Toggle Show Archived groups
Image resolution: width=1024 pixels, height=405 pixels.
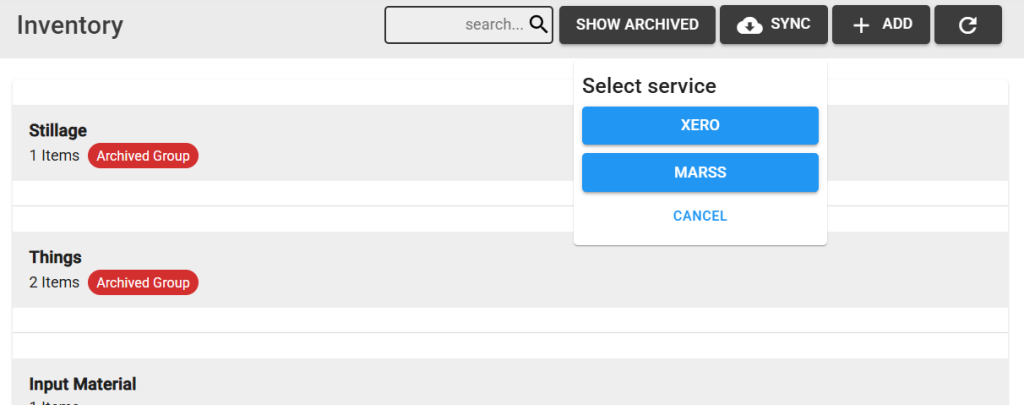pyautogui.click(x=637, y=25)
